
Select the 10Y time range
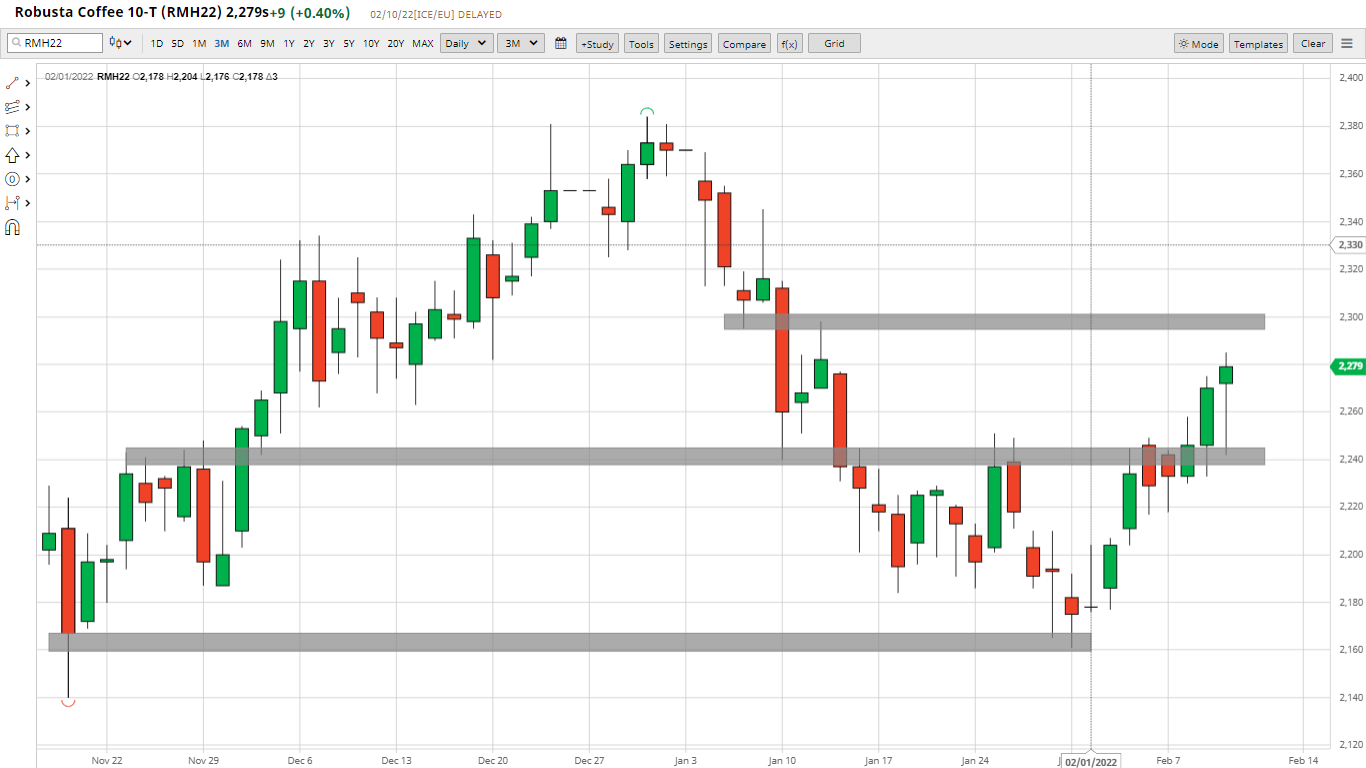tap(371, 44)
